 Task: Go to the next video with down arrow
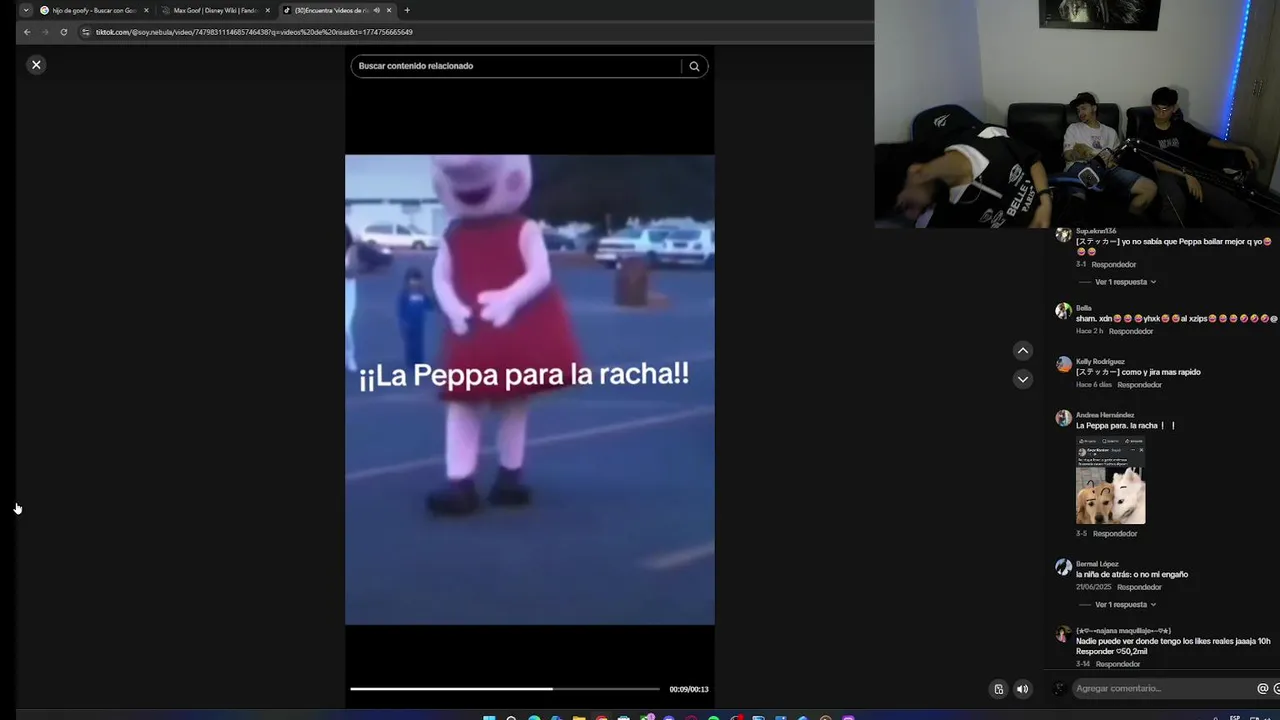[x=1022, y=379]
